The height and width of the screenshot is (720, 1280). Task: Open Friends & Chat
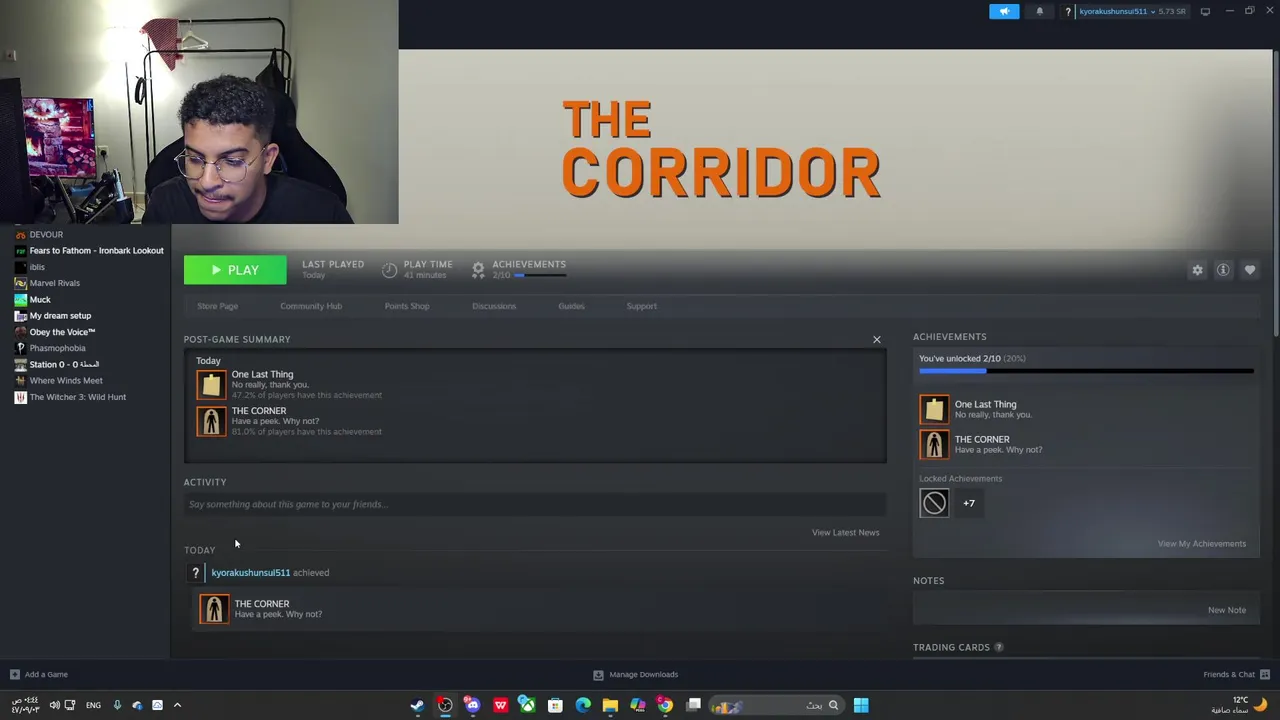tap(1237, 674)
